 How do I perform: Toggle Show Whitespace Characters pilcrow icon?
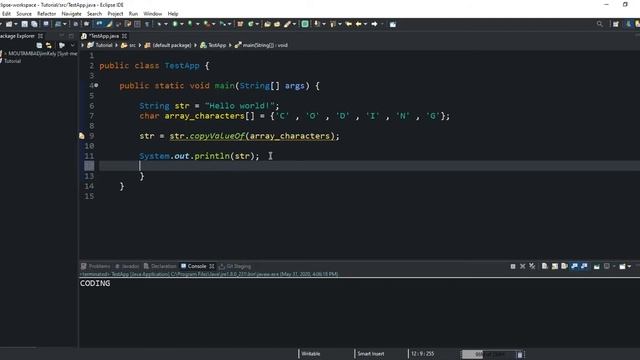(x=147, y=24)
